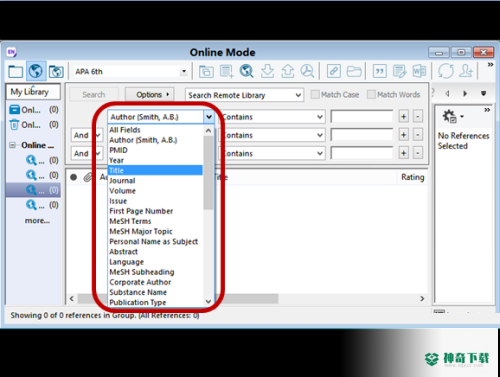Click the Online Search magnifier globe icon
500x377 pixels.
click(246, 71)
